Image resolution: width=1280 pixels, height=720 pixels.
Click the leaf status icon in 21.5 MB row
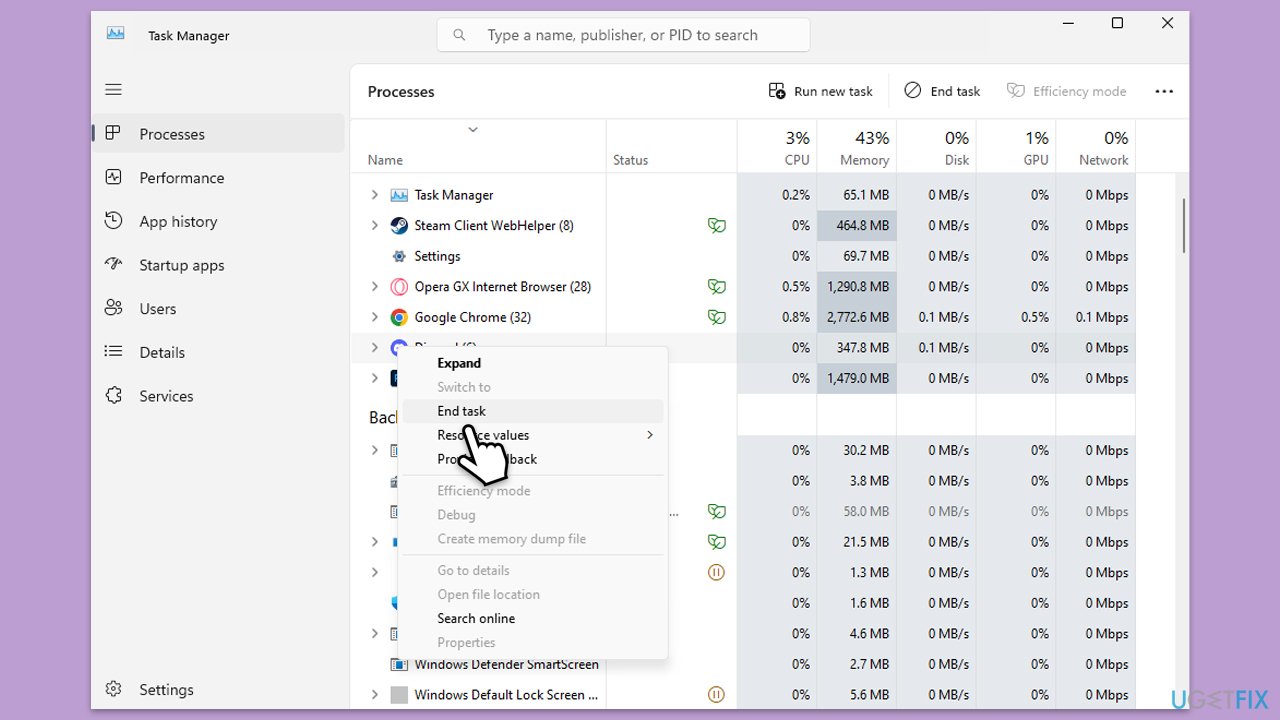pos(716,542)
